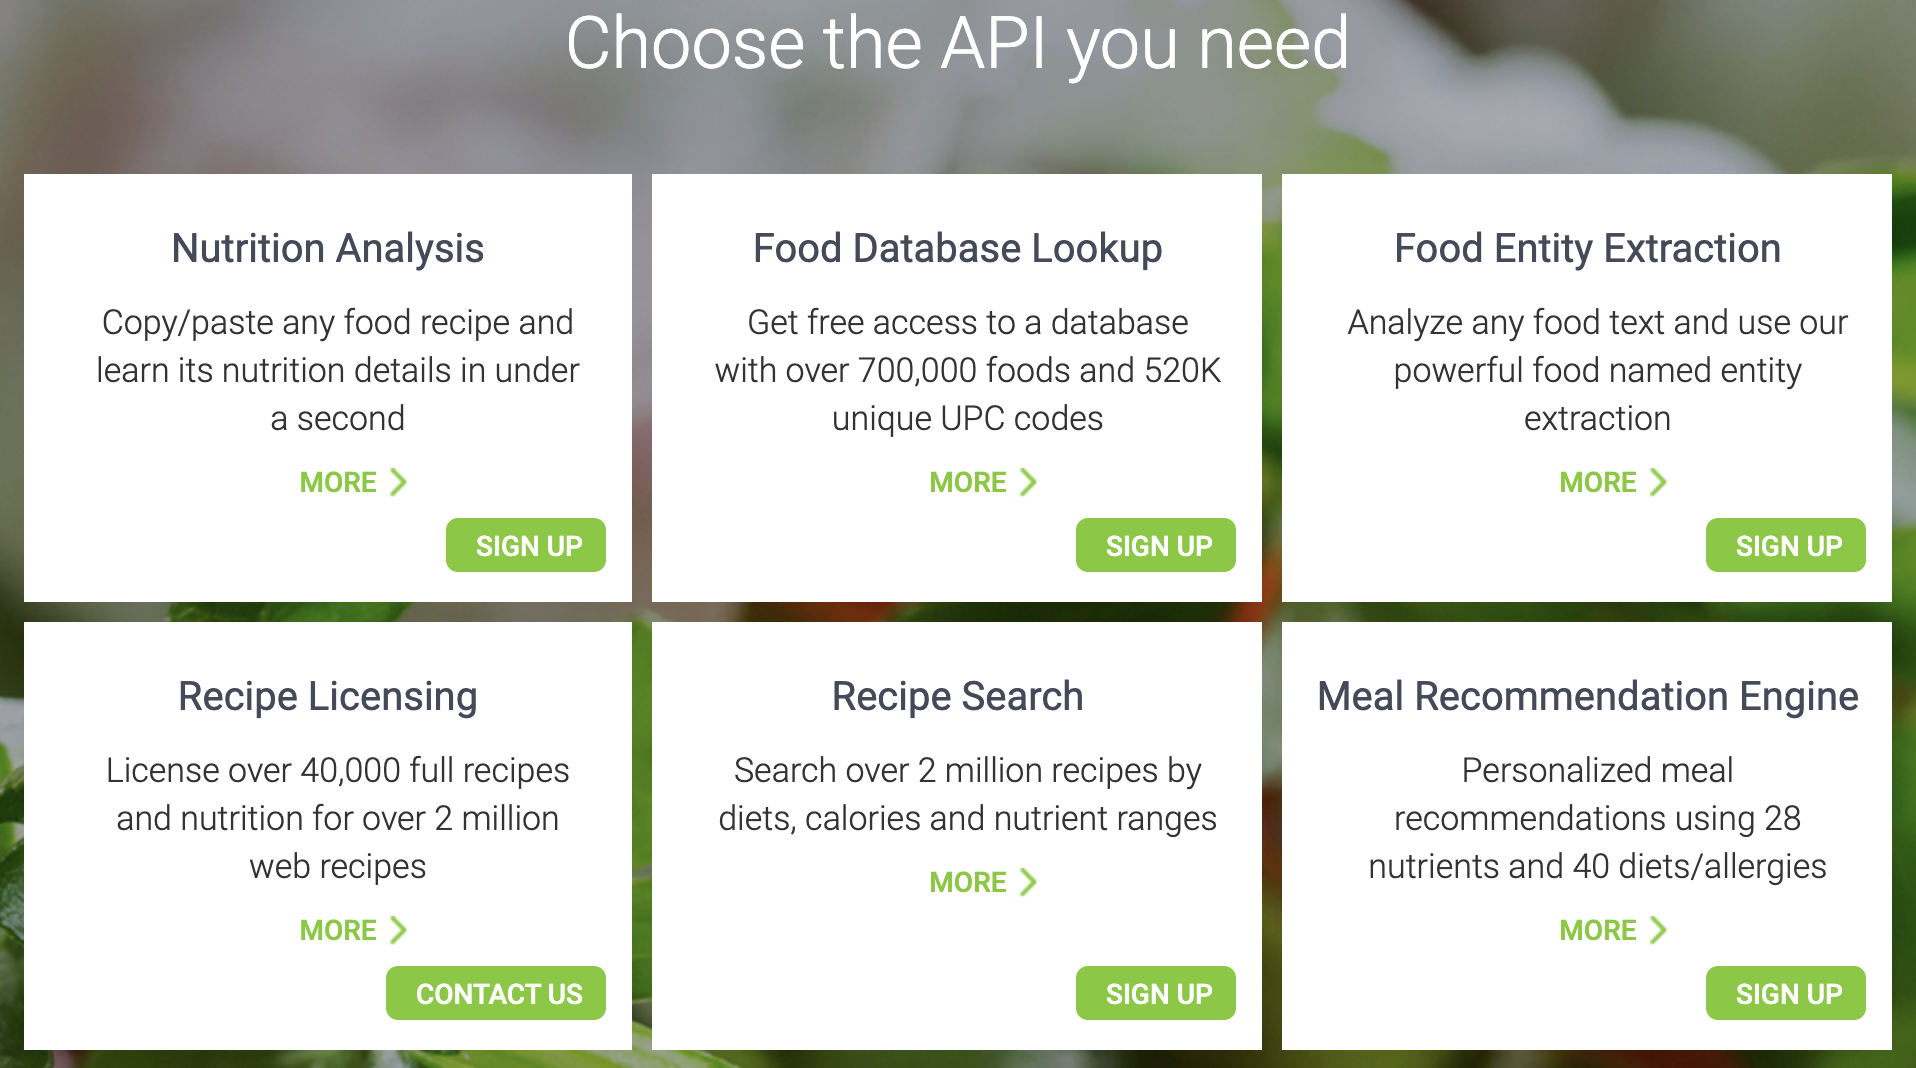Screen dimensions: 1916x1068
Task: Open MORE link under Recipe Licensing
Action: pos(338,930)
